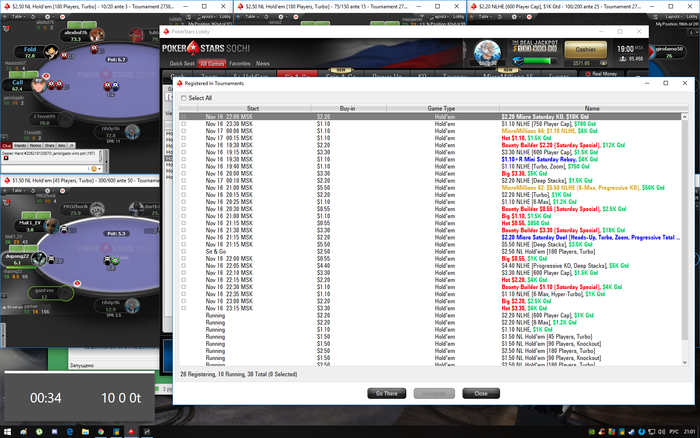Click the replay icon in the $2.20 NLHE table toolbar

(500, 17)
